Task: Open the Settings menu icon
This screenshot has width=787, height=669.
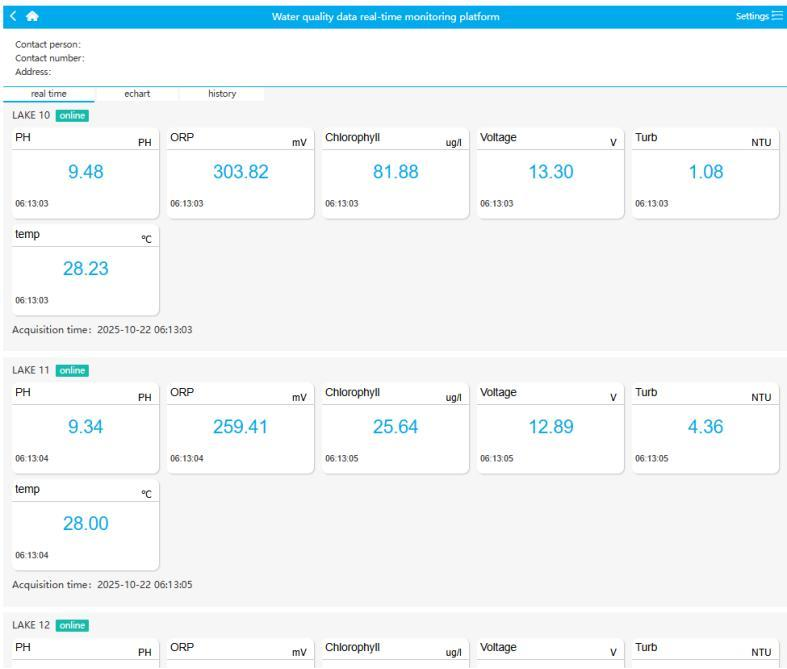Action: (x=777, y=16)
